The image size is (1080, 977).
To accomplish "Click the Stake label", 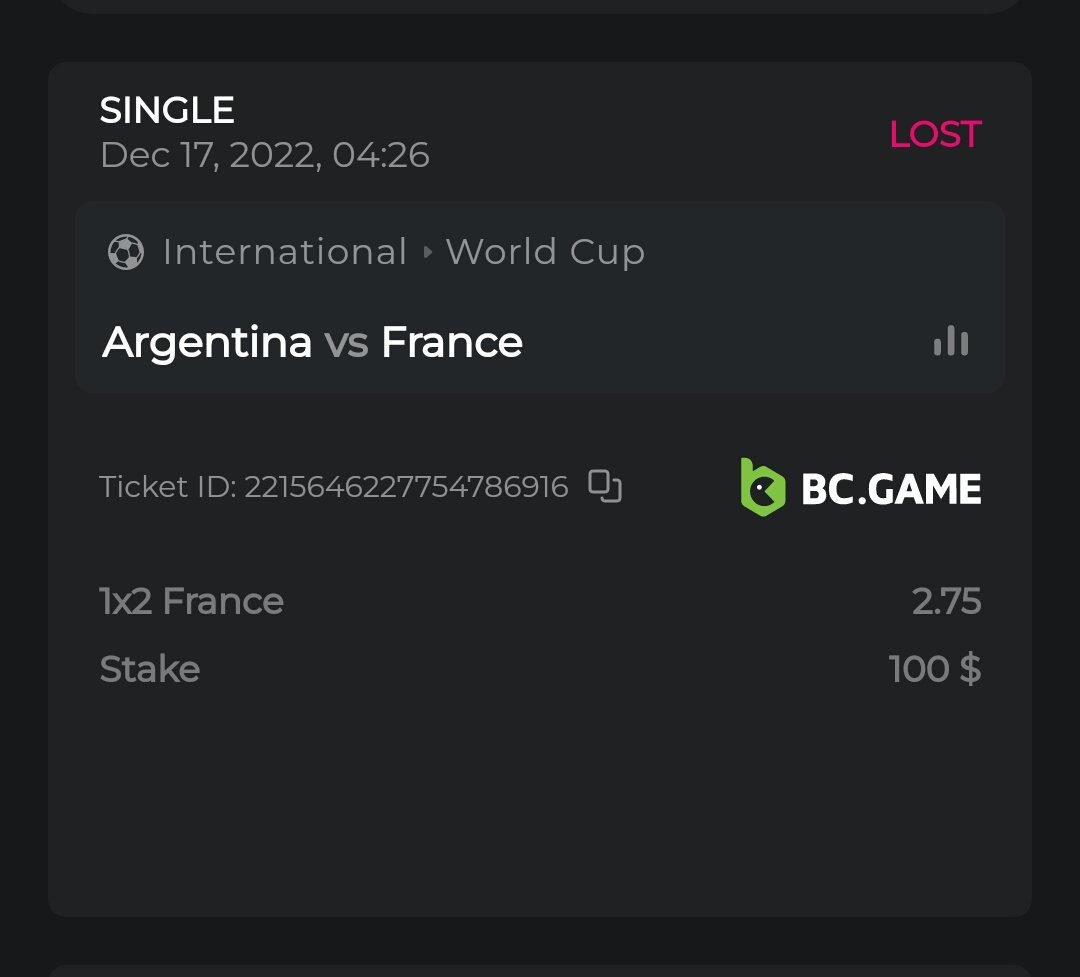I will pyautogui.click(x=150, y=669).
